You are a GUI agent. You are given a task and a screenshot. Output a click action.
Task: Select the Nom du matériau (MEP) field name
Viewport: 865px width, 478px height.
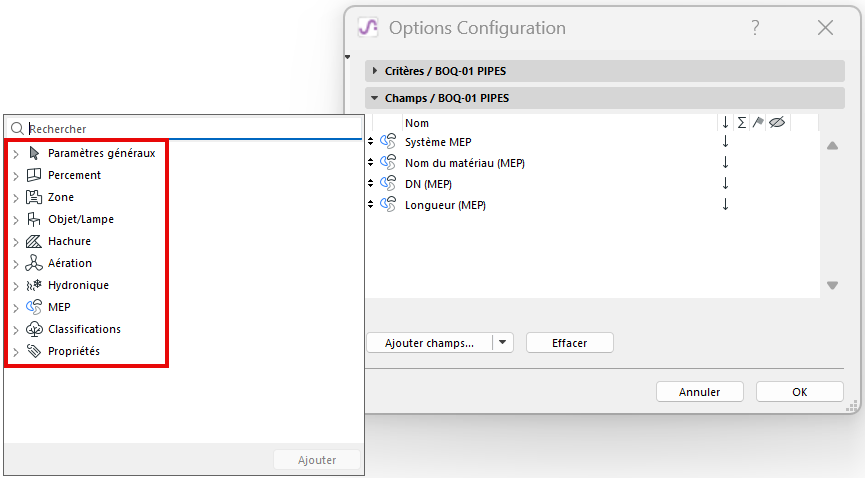[x=464, y=163]
